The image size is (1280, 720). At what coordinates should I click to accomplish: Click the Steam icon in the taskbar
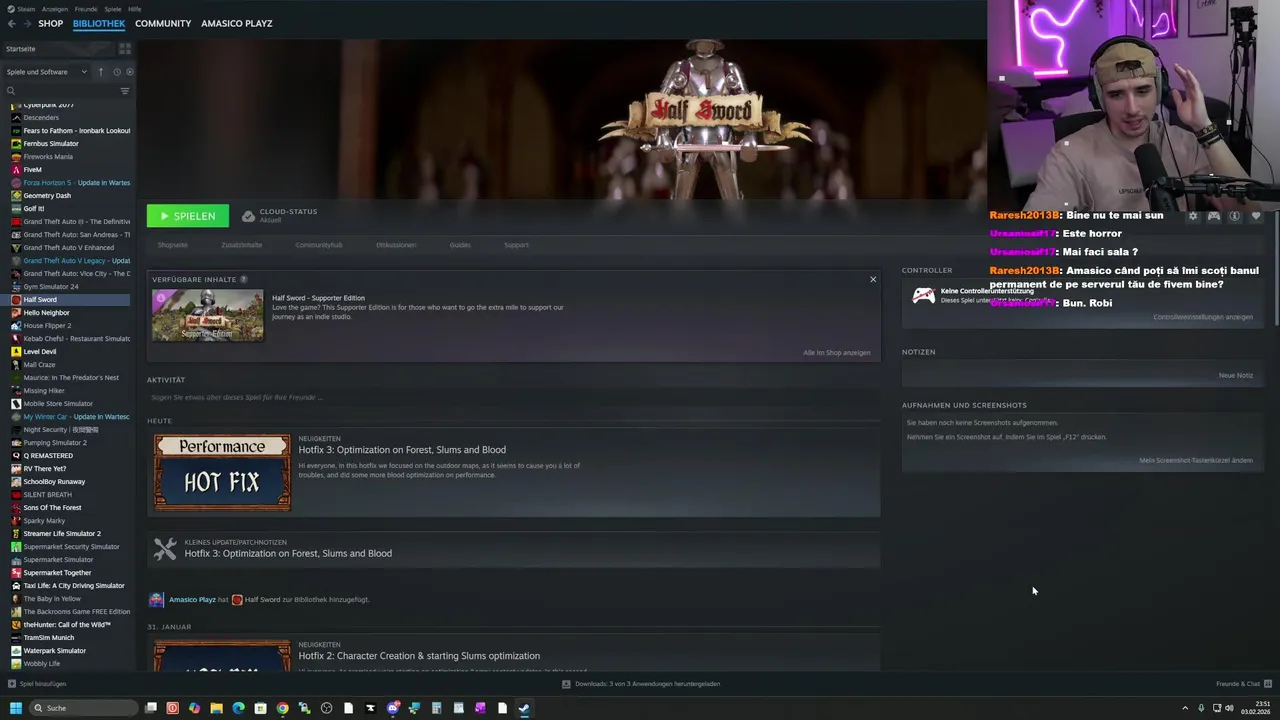pos(523,708)
